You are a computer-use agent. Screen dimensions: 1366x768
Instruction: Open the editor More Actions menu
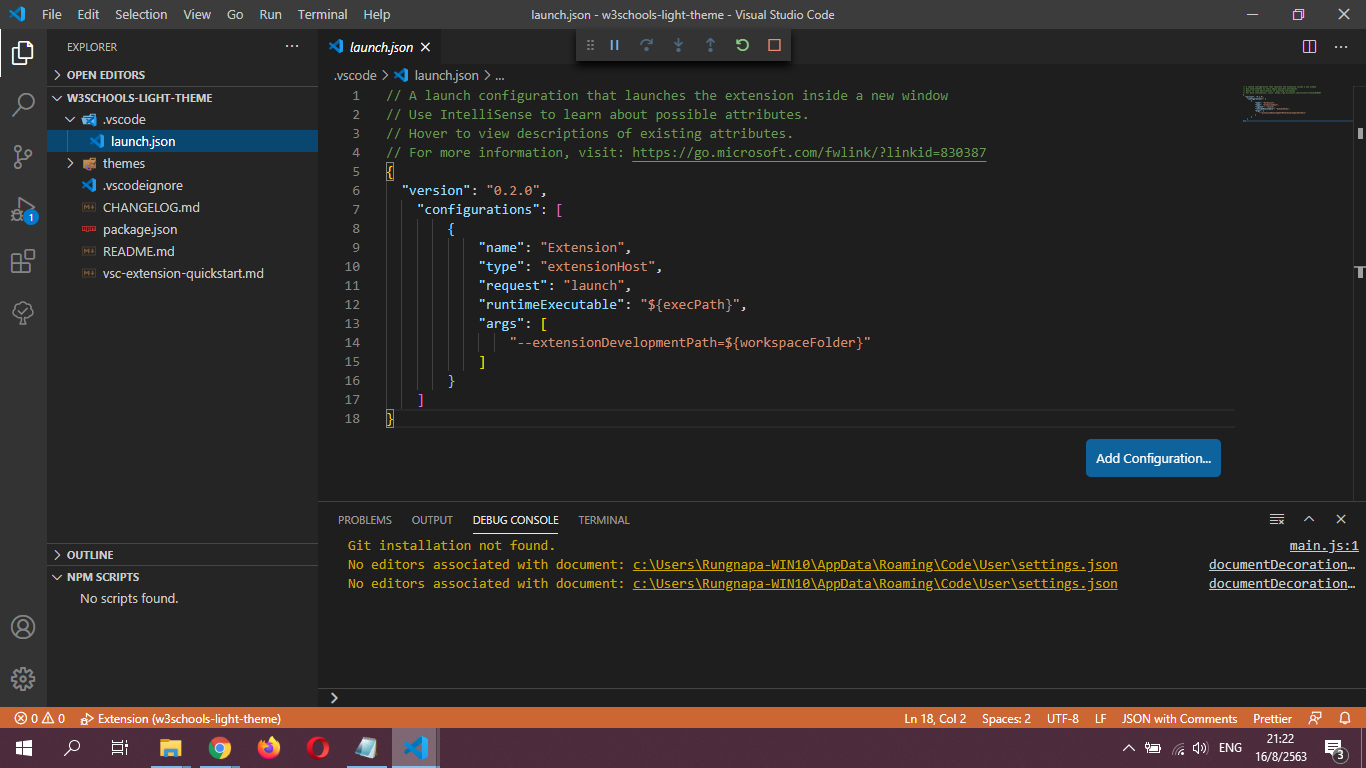1341,47
